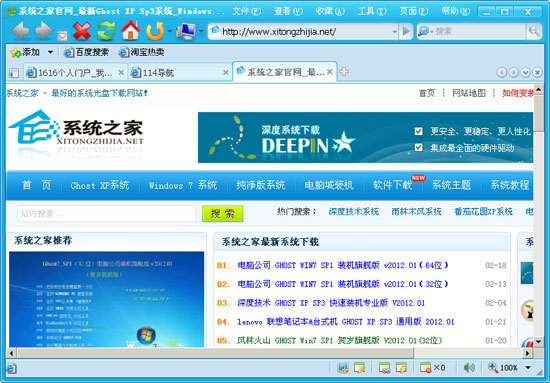The image size is (550, 383).
Task: Click the red X Stop loading button
Action: click(82, 31)
